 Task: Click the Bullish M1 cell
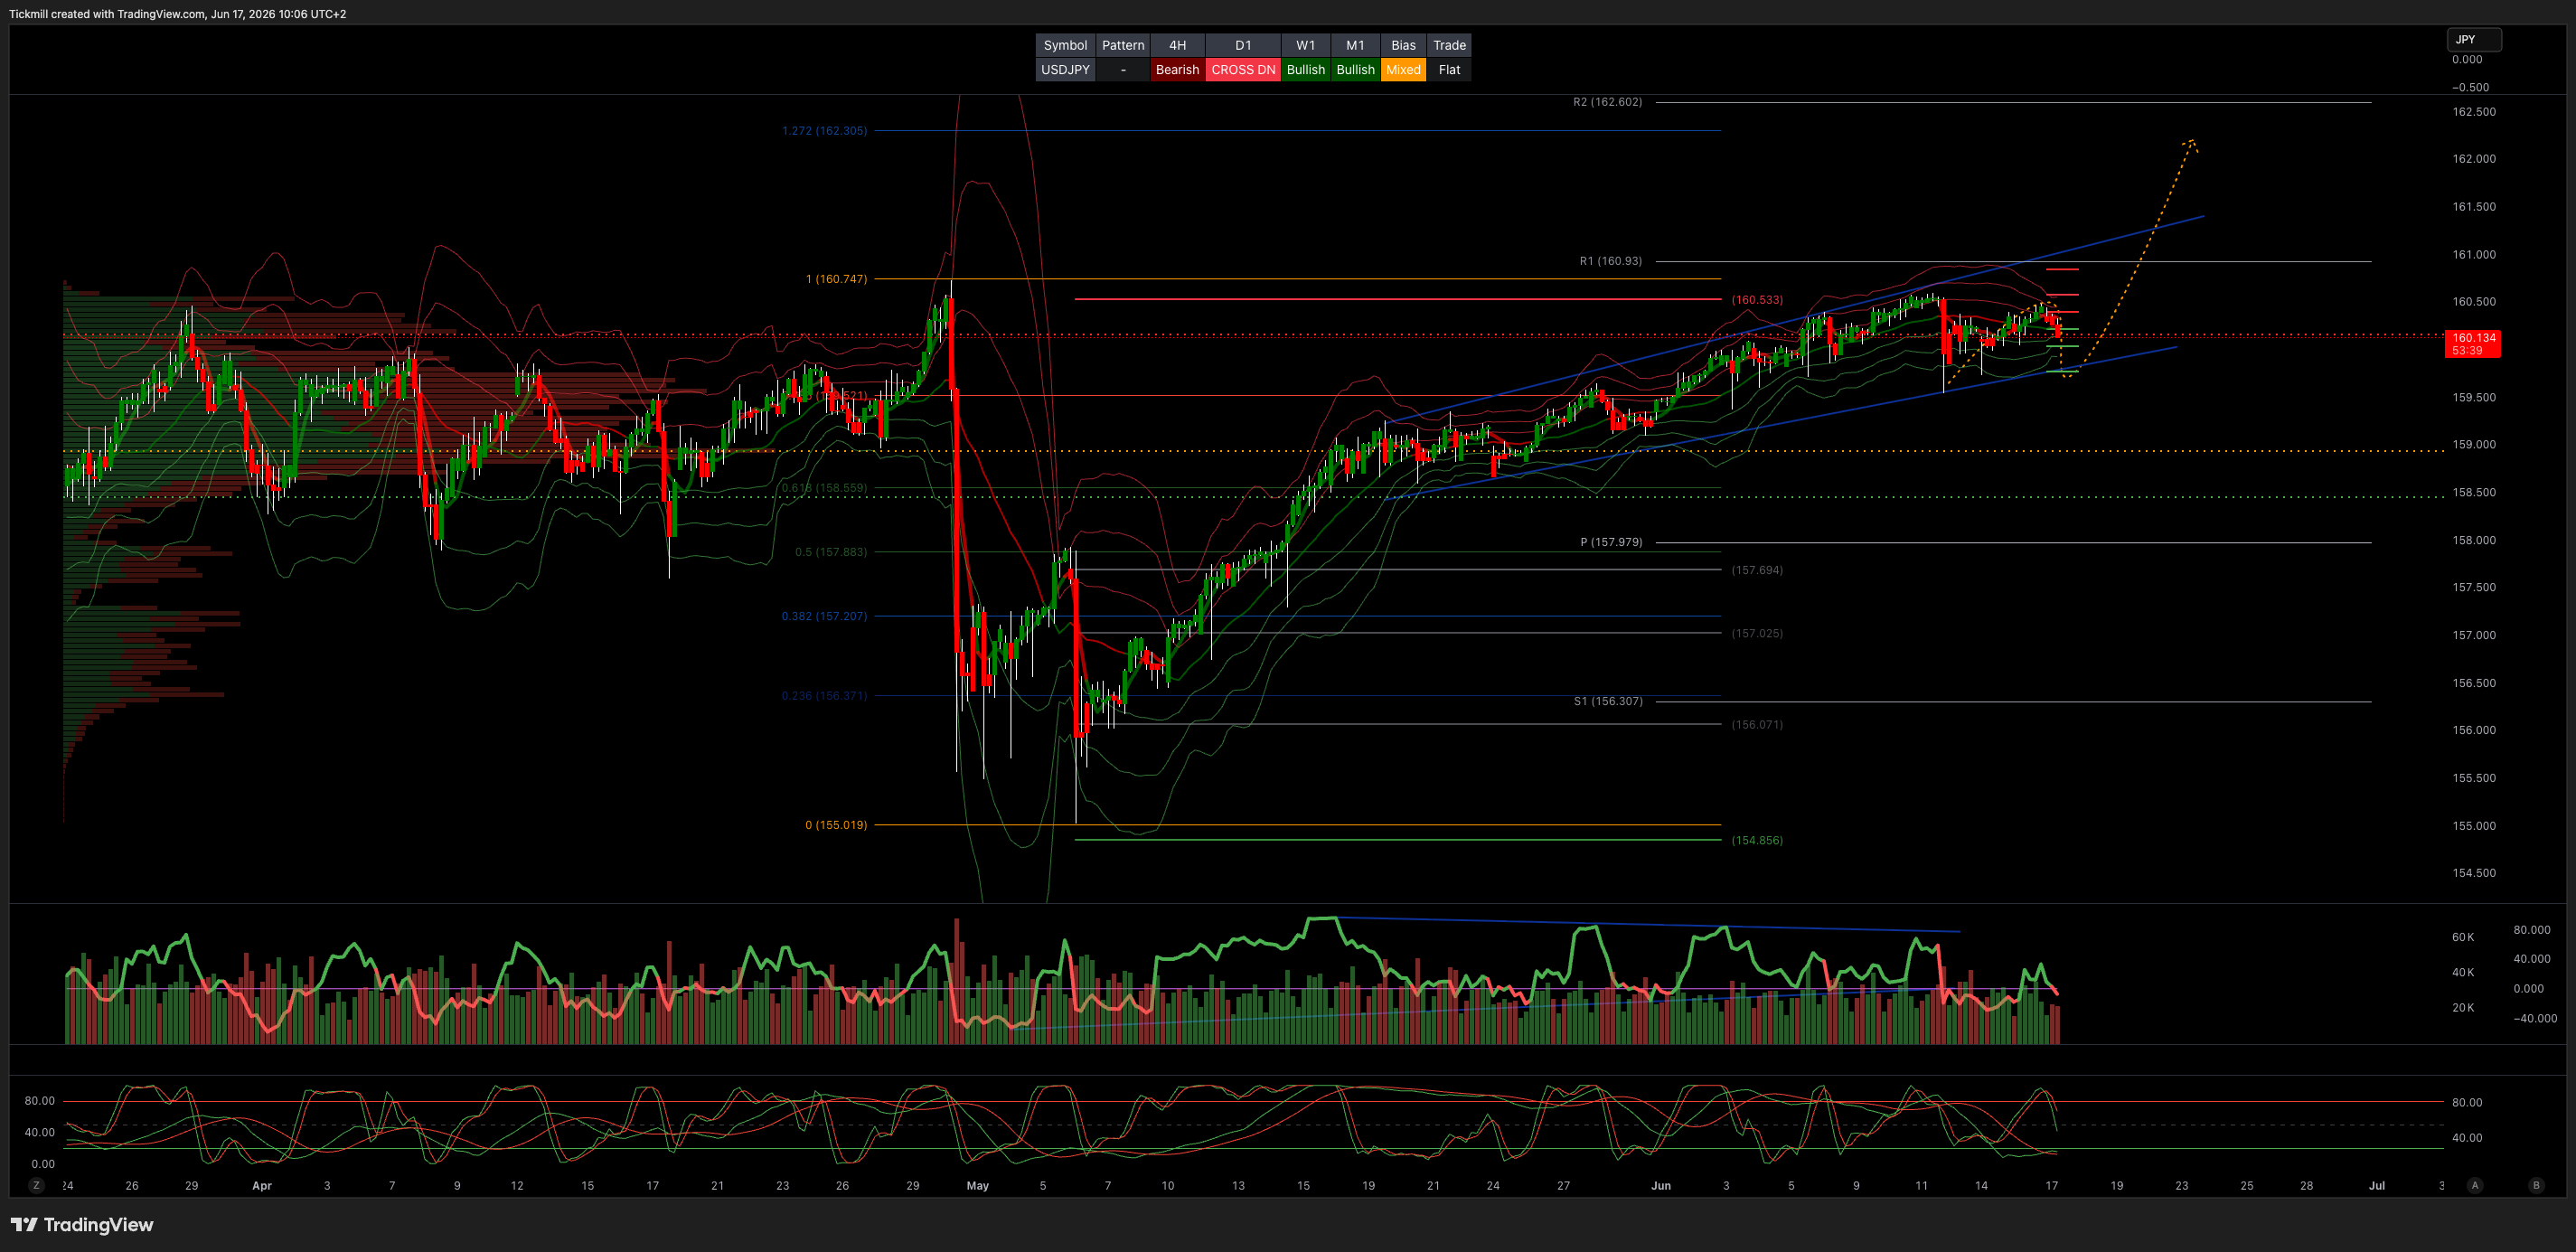coord(1355,70)
